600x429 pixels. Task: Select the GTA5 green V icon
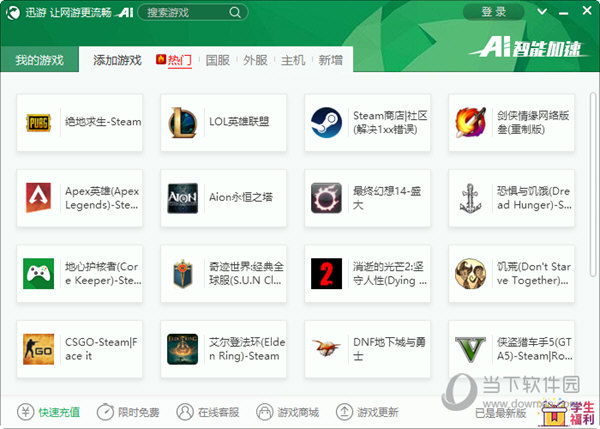[470, 349]
